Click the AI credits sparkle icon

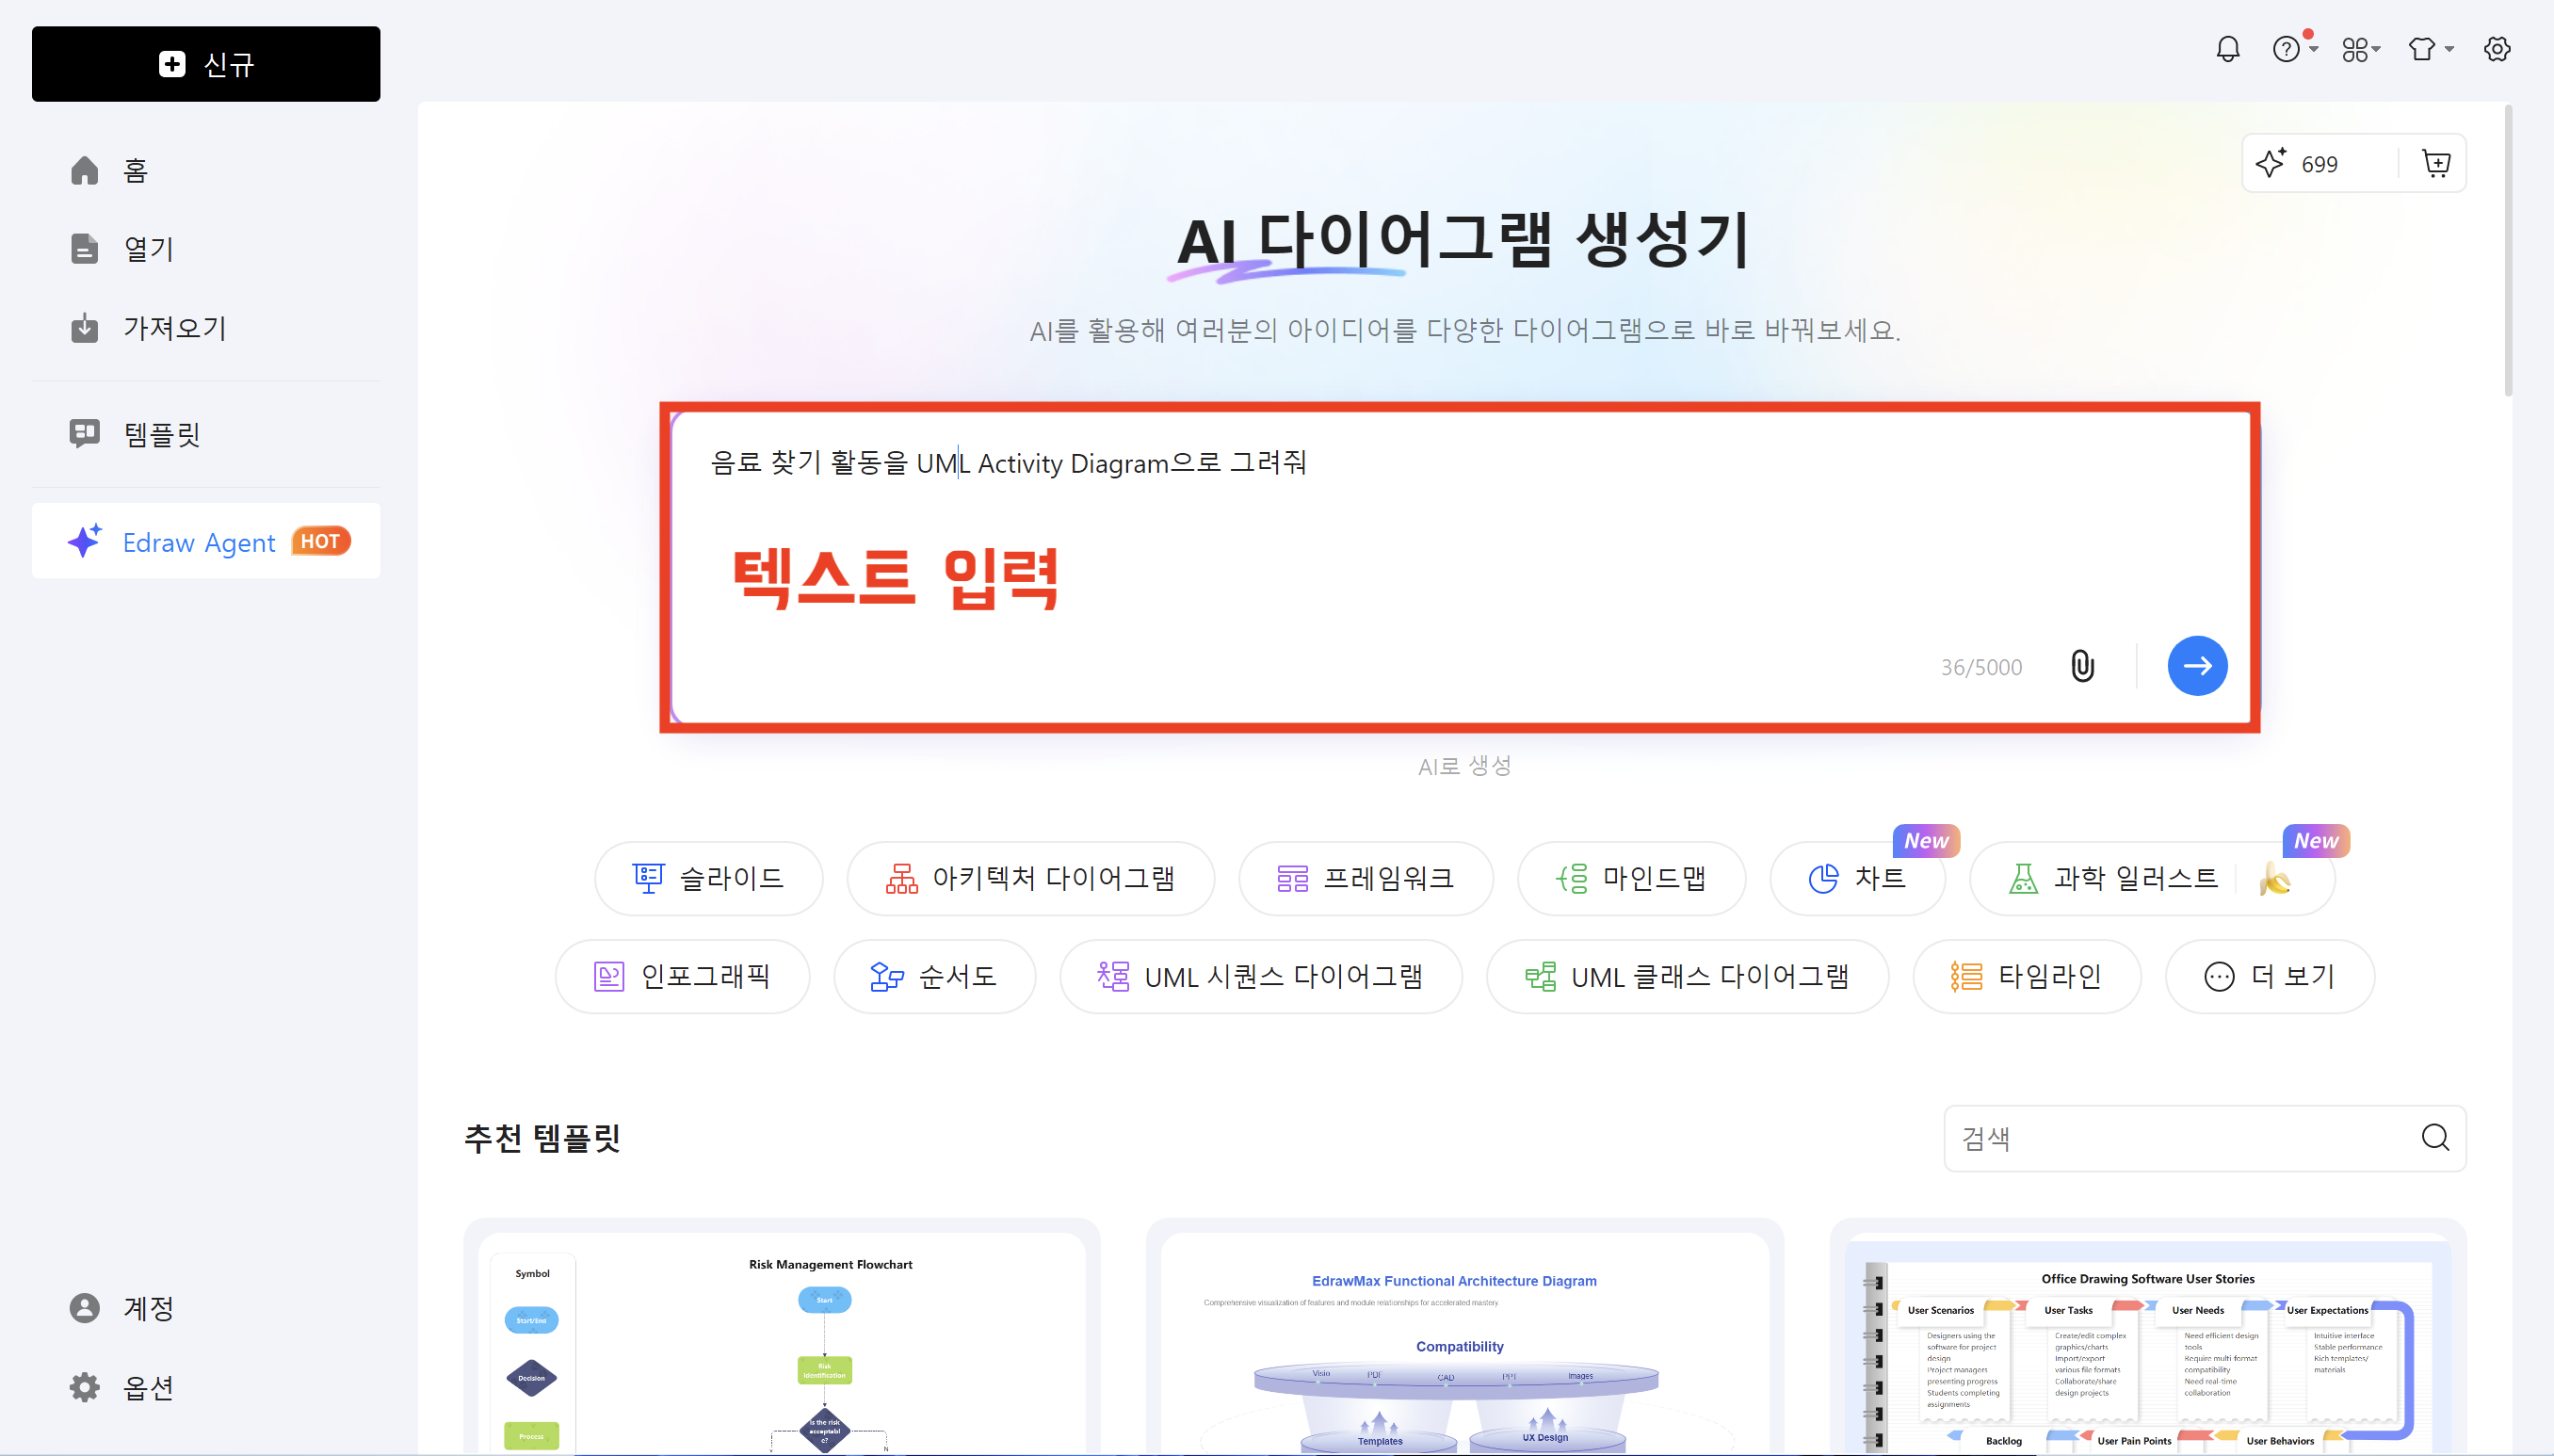tap(2270, 163)
